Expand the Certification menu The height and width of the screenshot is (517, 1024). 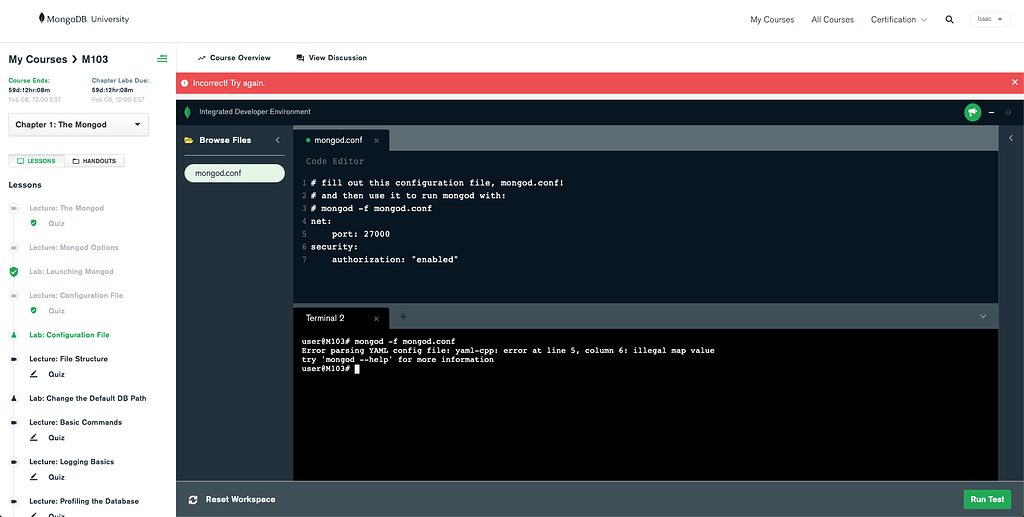pos(898,19)
